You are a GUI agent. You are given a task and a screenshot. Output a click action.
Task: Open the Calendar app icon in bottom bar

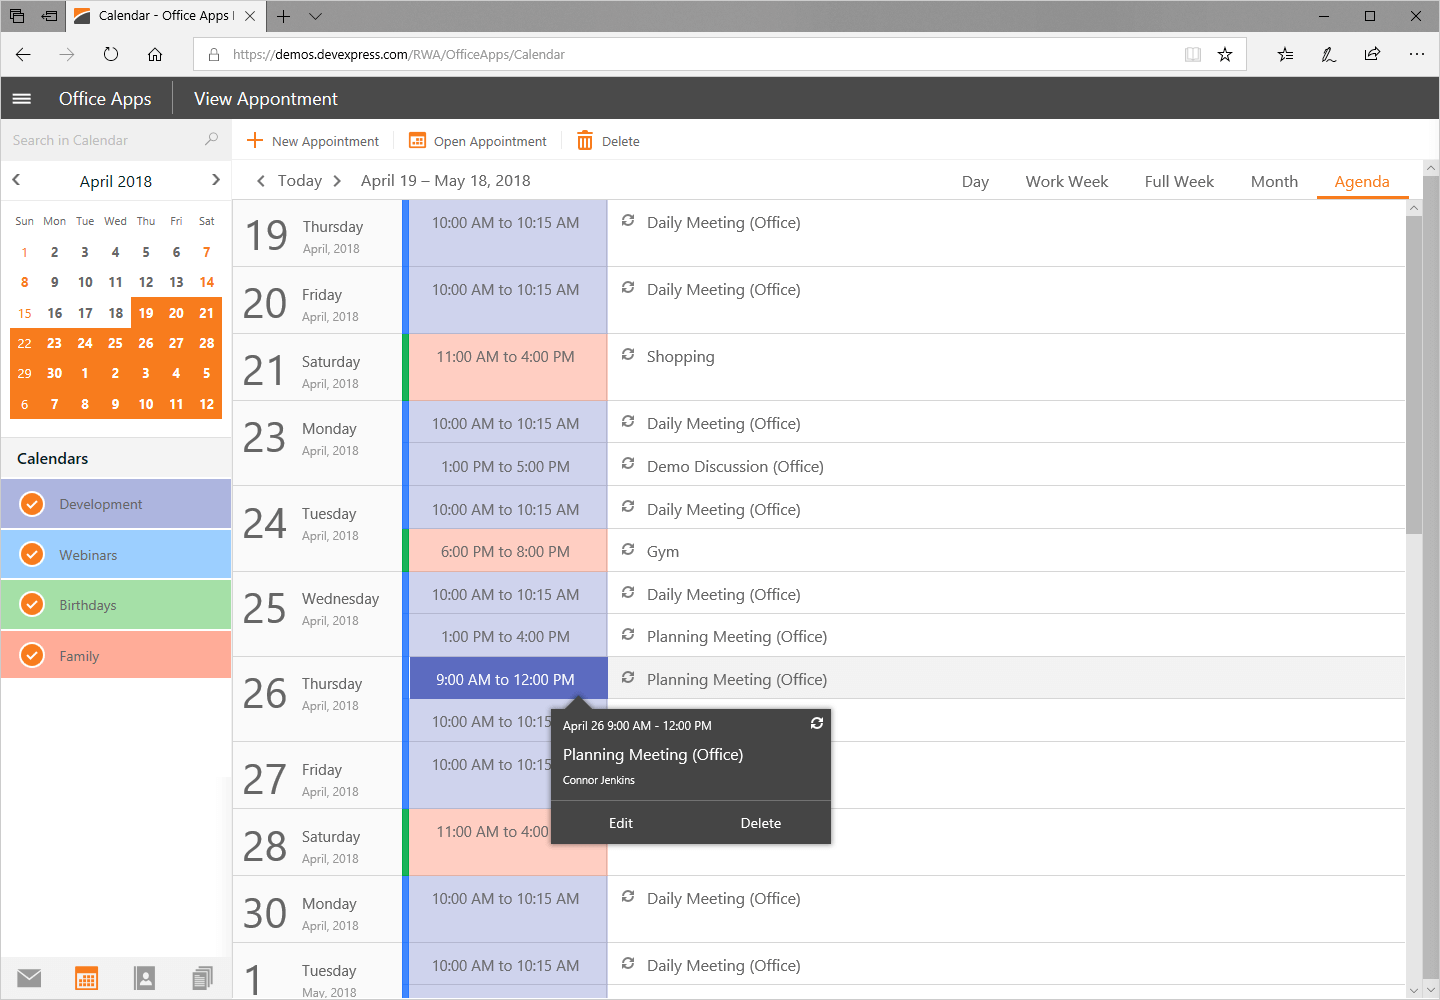click(x=87, y=978)
